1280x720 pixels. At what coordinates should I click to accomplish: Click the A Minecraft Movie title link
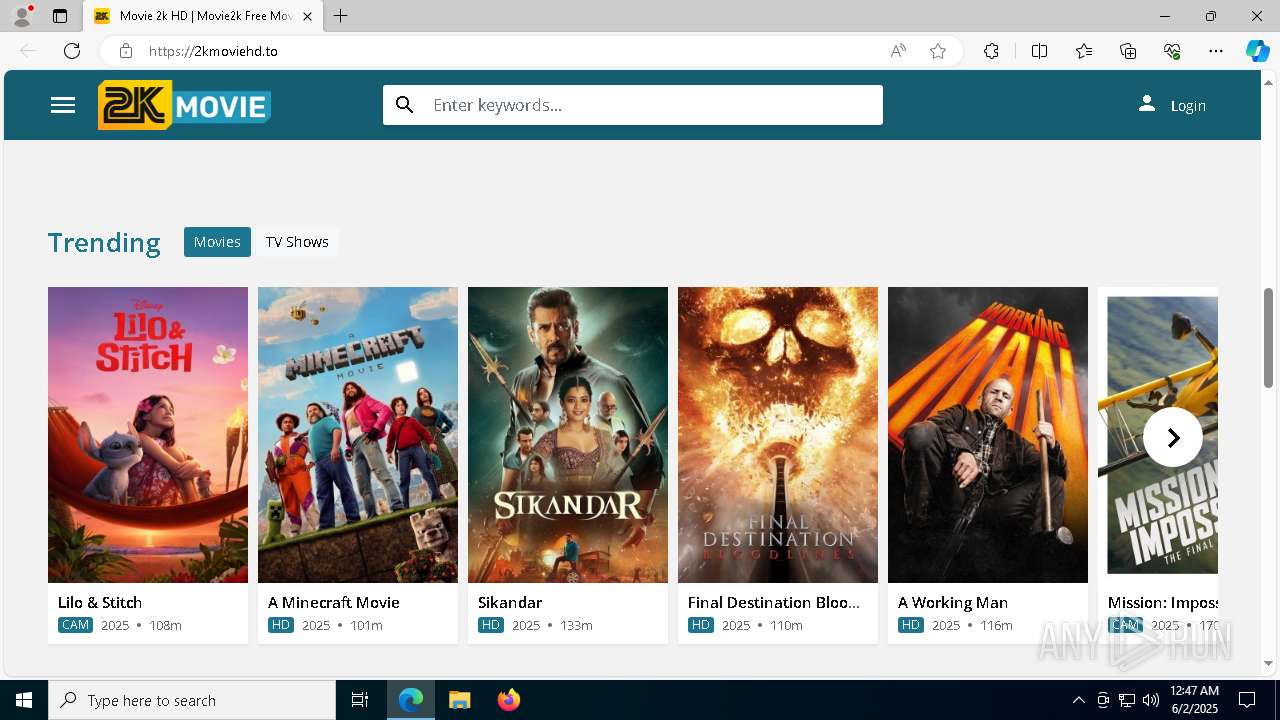tap(334, 602)
